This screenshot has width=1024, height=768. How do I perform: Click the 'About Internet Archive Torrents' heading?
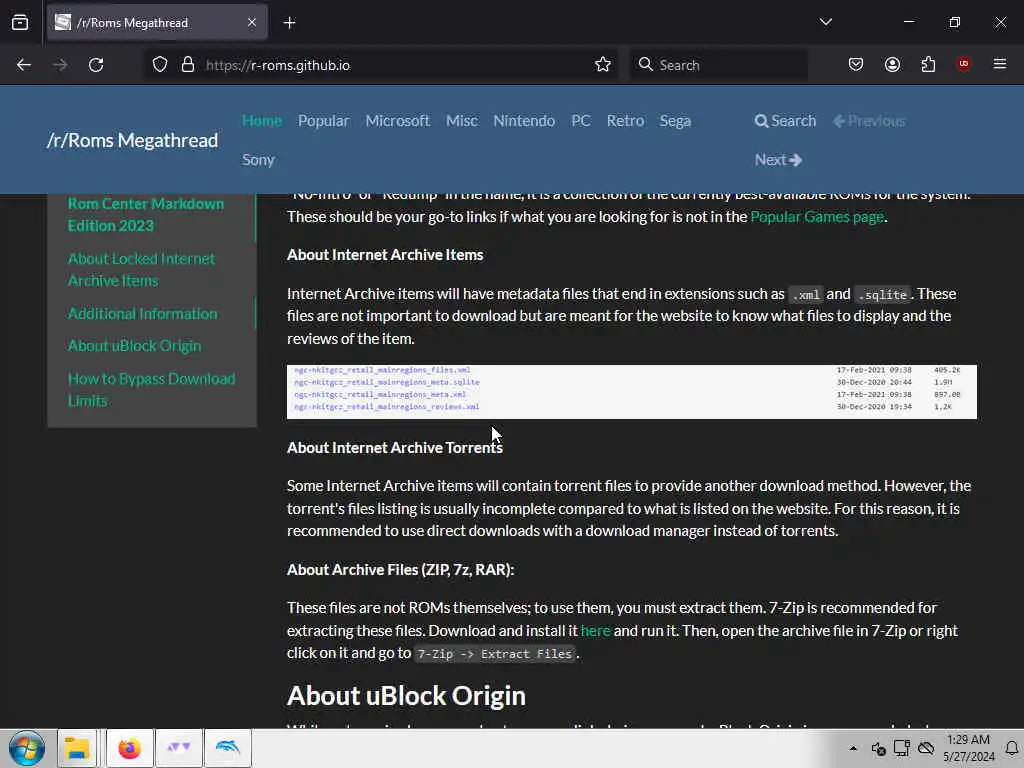point(394,447)
